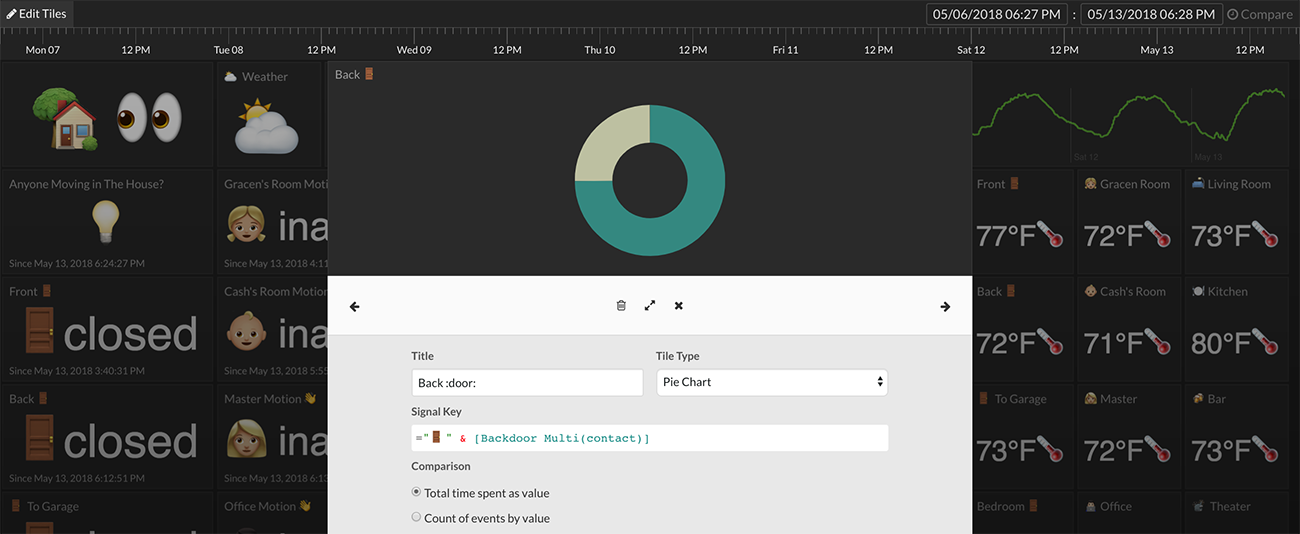Click into the Title text field

coord(527,383)
